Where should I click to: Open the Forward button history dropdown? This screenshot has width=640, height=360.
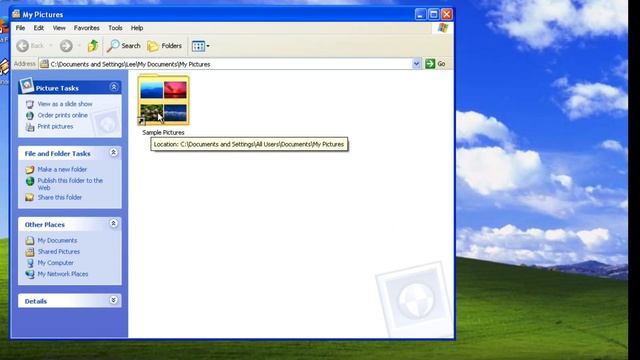tap(79, 46)
